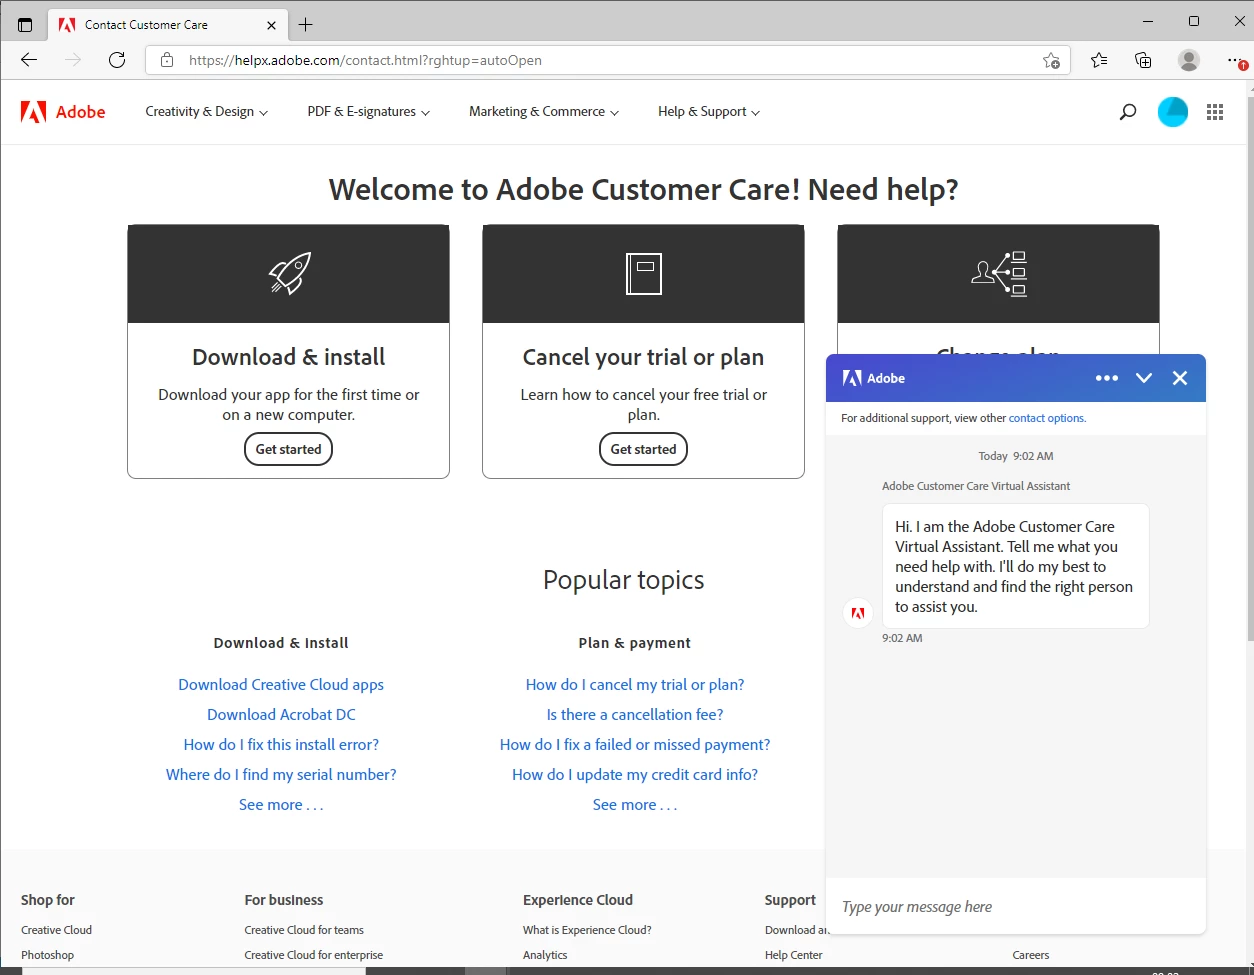Open How do I fix a failed payment
The image size is (1254, 975).
pyautogui.click(x=635, y=745)
